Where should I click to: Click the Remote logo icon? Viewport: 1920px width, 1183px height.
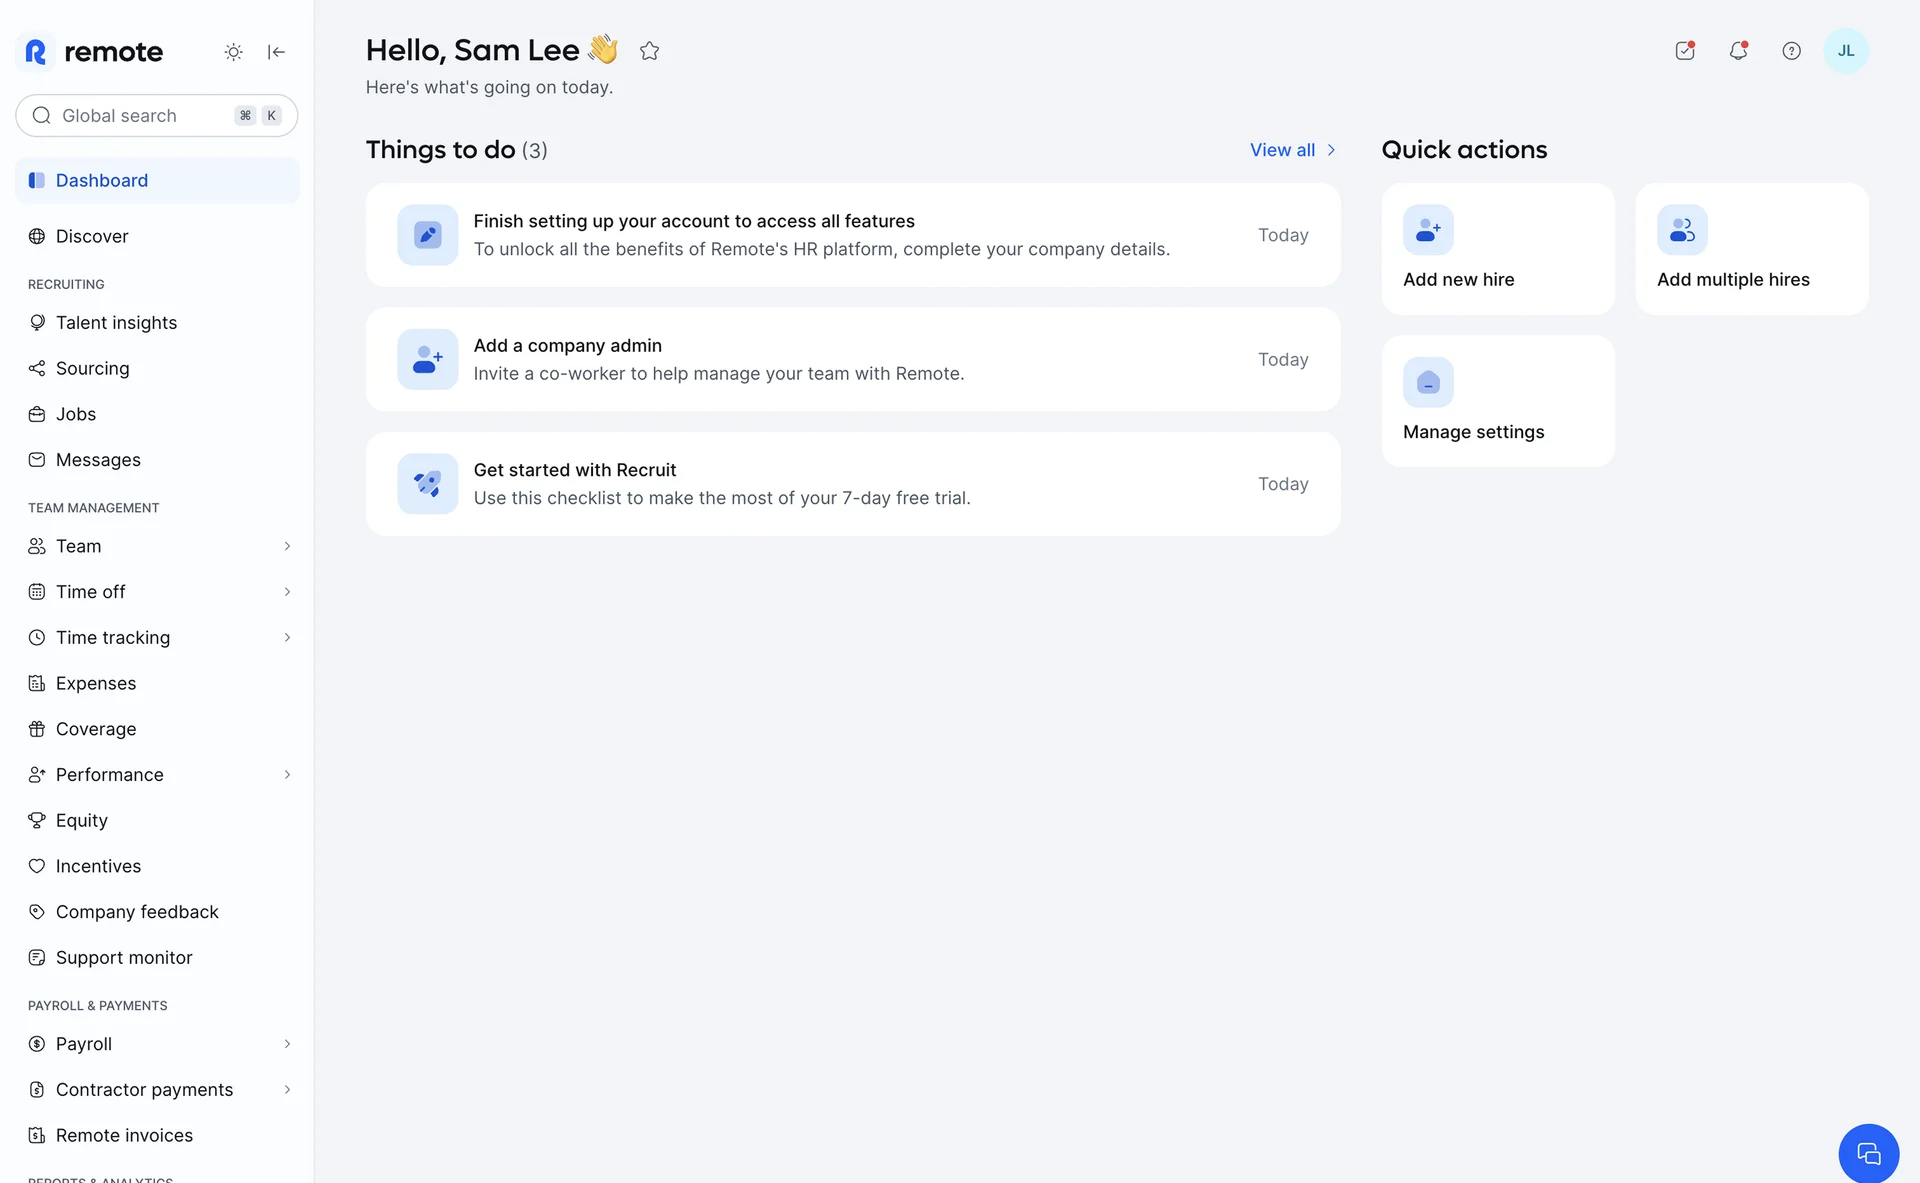tap(36, 52)
